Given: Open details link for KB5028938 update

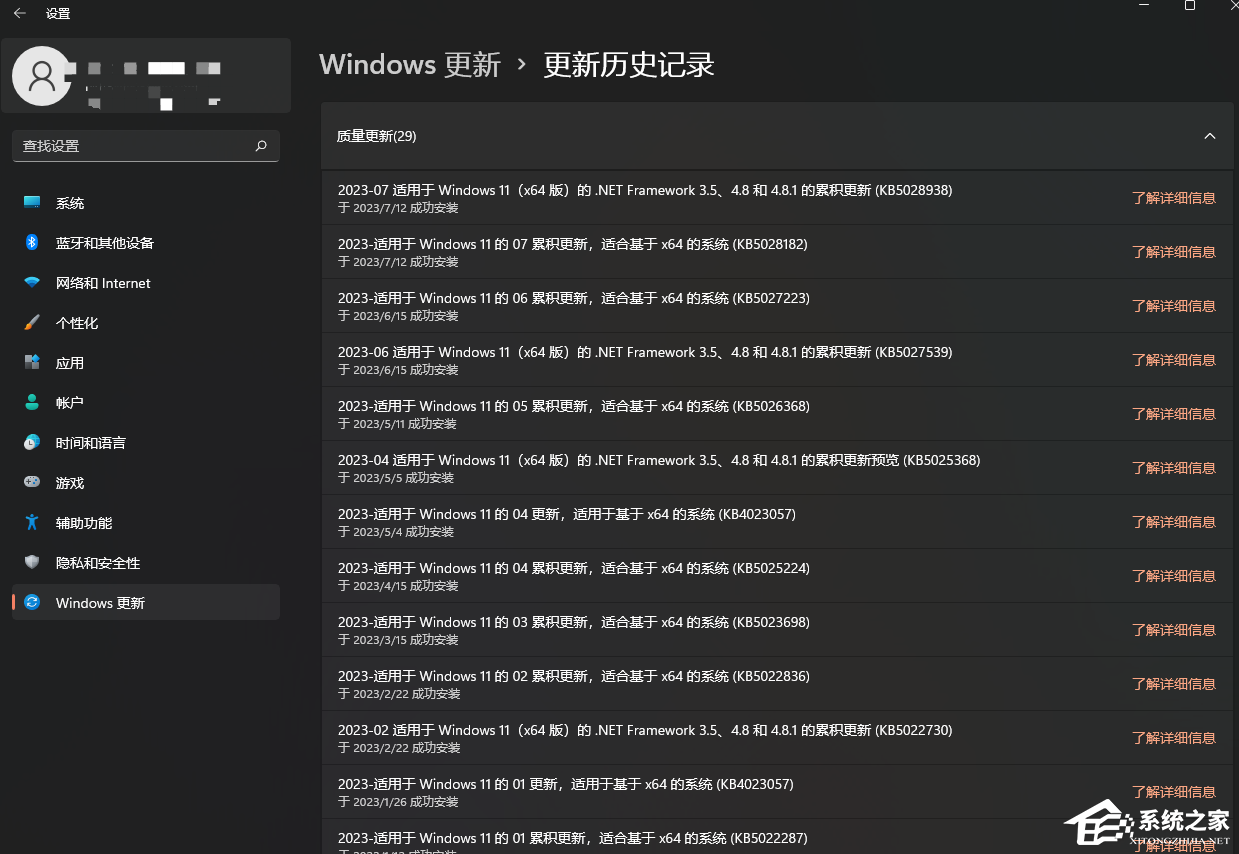Looking at the screenshot, I should [1173, 198].
